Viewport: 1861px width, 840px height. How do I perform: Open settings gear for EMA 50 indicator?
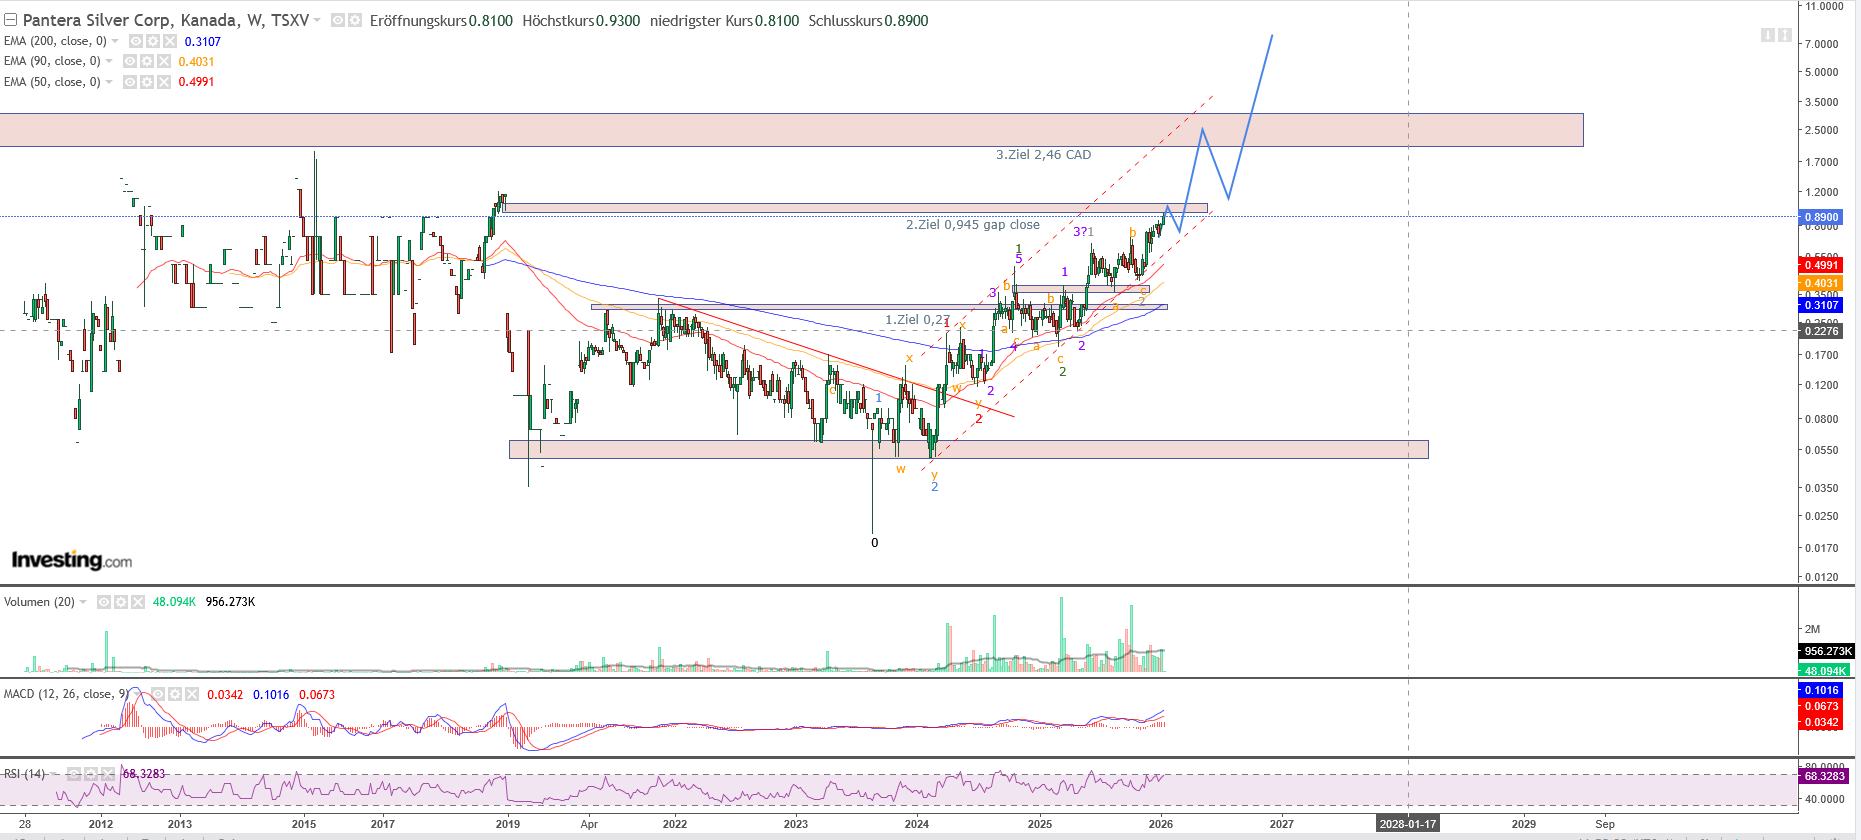coord(147,81)
